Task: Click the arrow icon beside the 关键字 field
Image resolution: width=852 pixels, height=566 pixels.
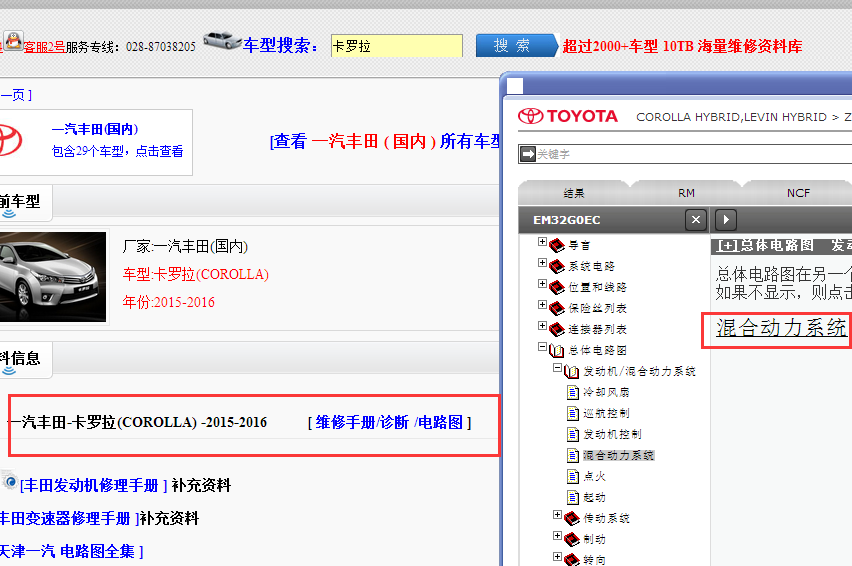Action: (528, 154)
